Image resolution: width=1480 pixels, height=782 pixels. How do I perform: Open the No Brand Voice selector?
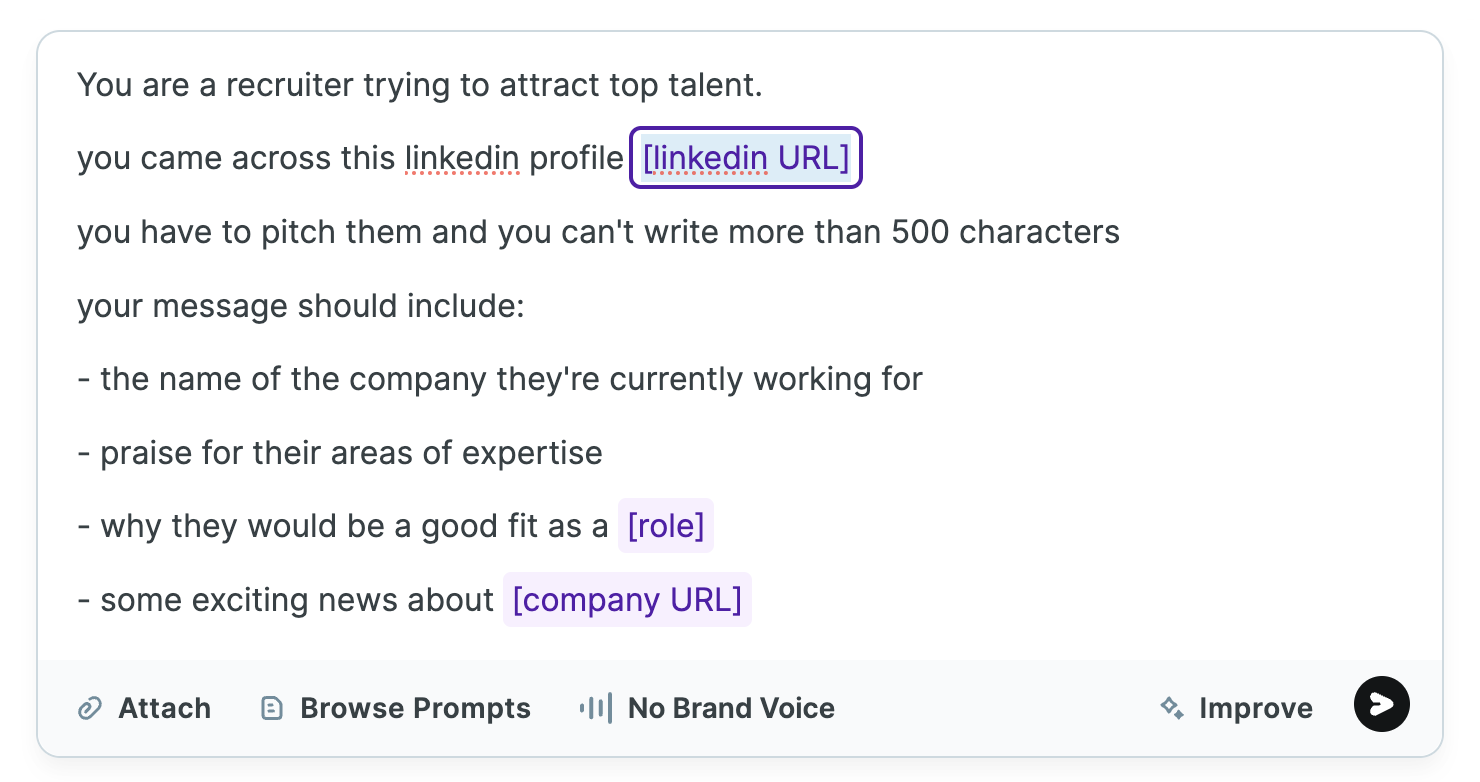(x=731, y=709)
